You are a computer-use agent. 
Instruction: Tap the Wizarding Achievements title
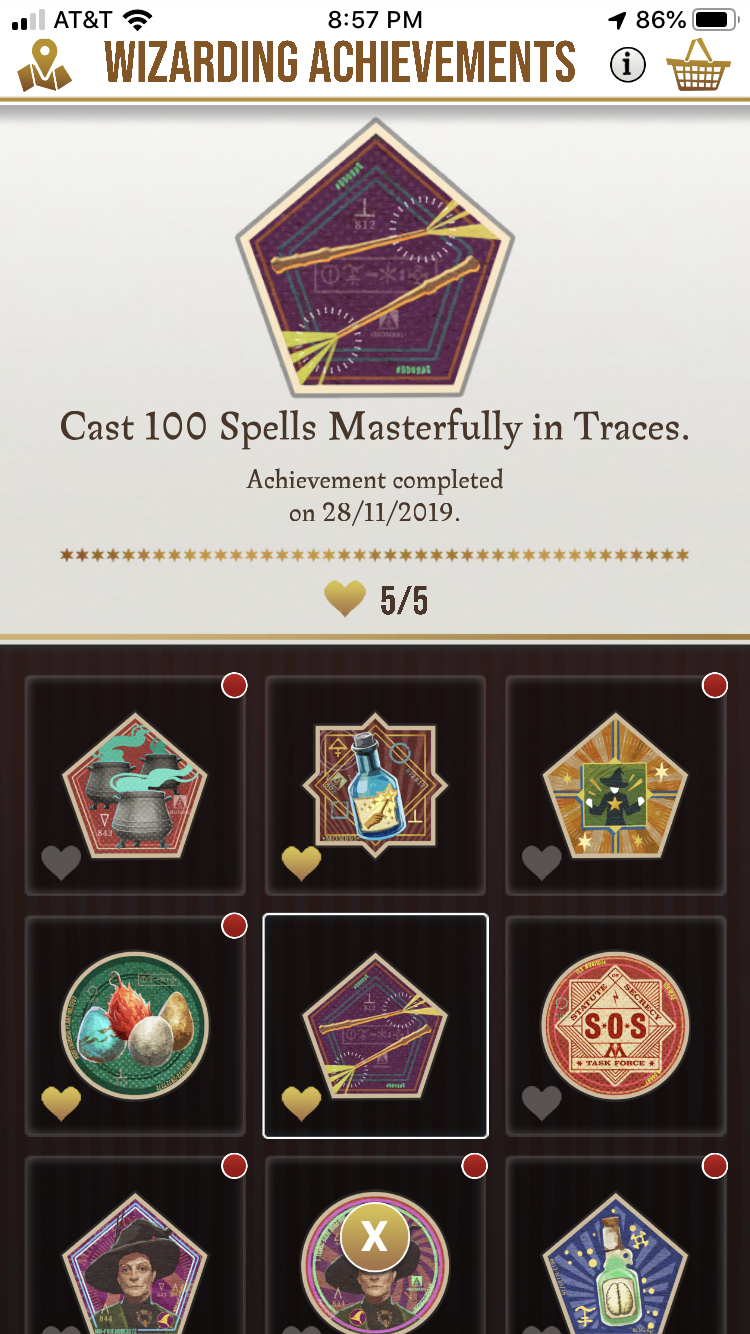click(x=340, y=63)
